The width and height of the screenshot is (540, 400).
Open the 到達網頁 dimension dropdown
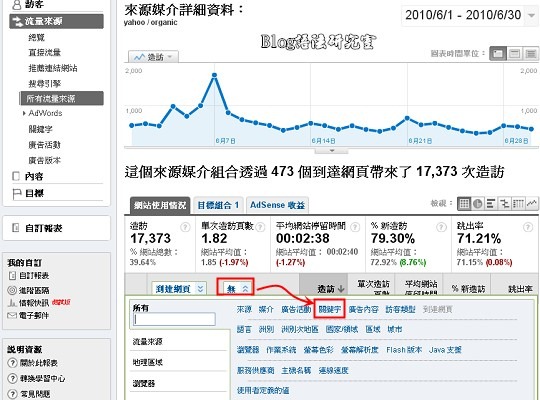click(179, 289)
